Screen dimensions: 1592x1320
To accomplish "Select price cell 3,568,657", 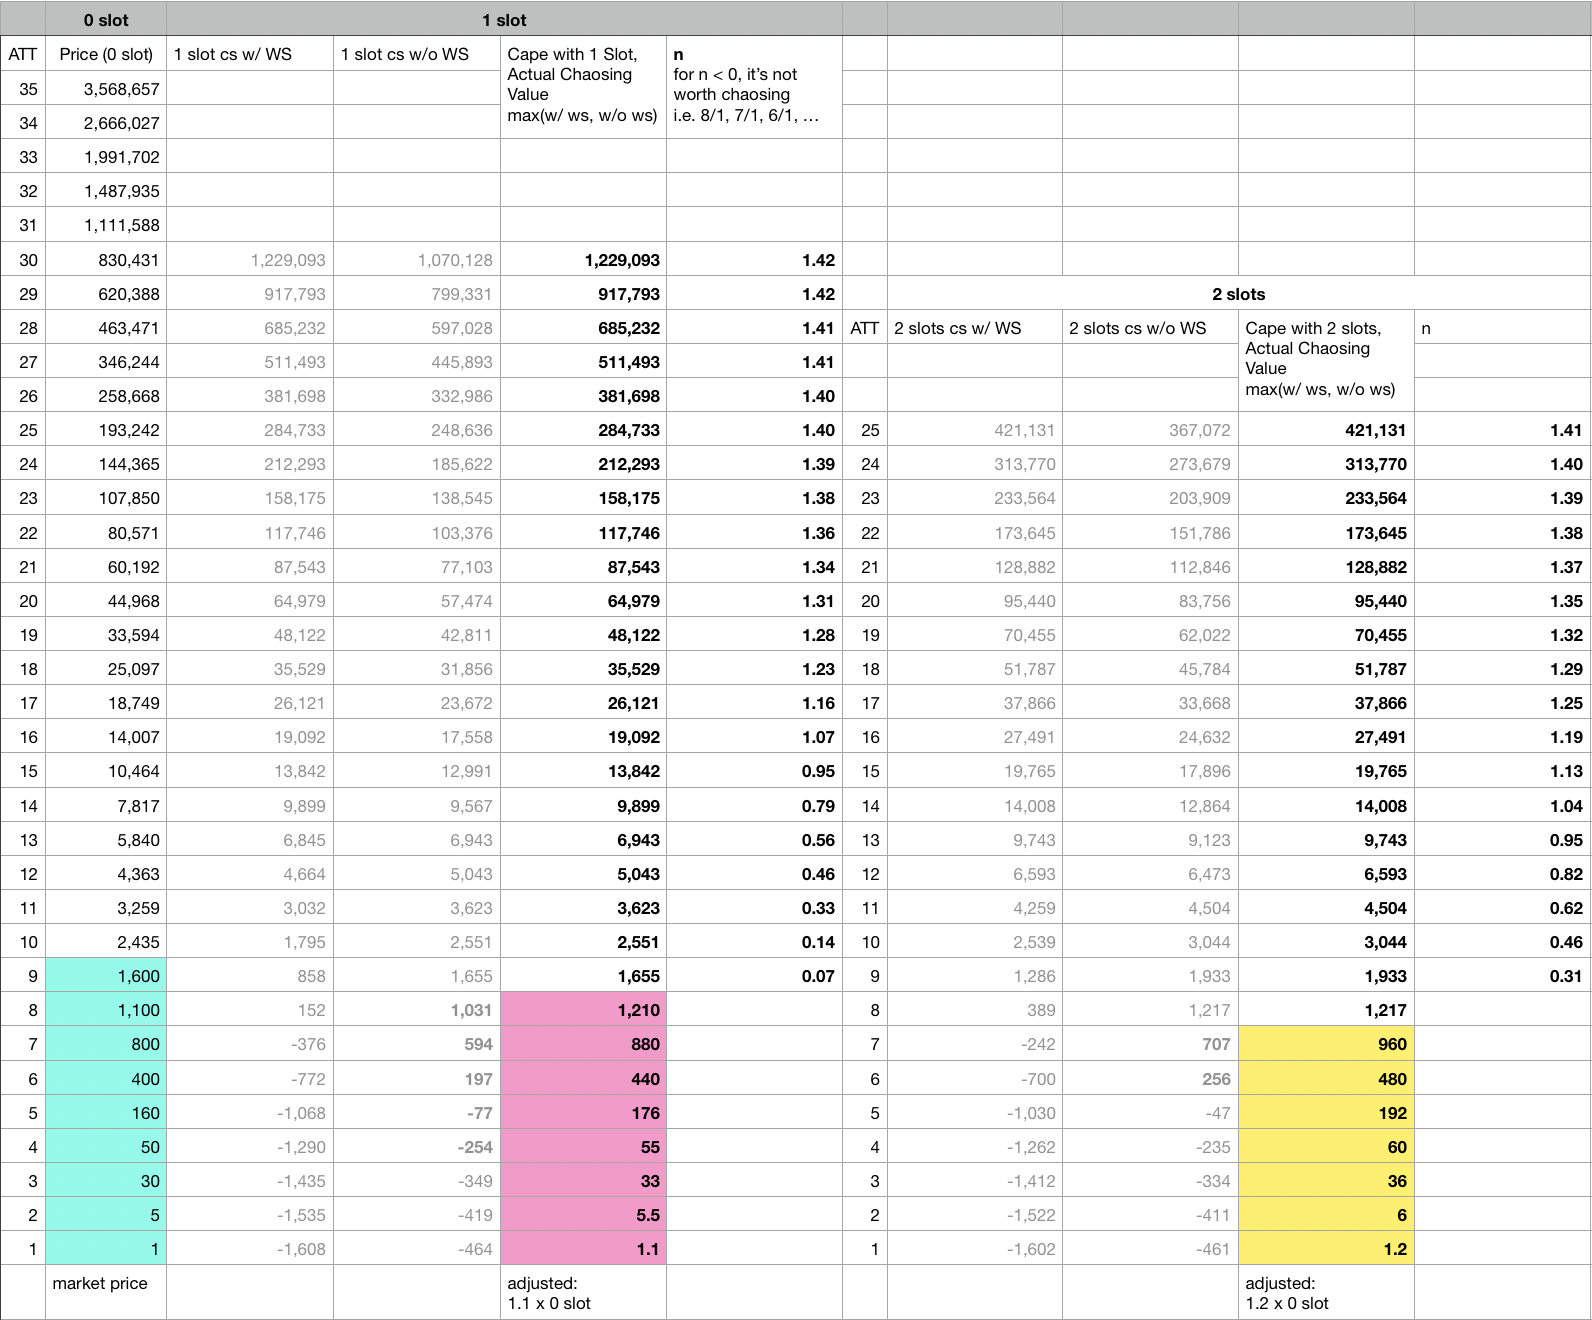I will coord(106,89).
